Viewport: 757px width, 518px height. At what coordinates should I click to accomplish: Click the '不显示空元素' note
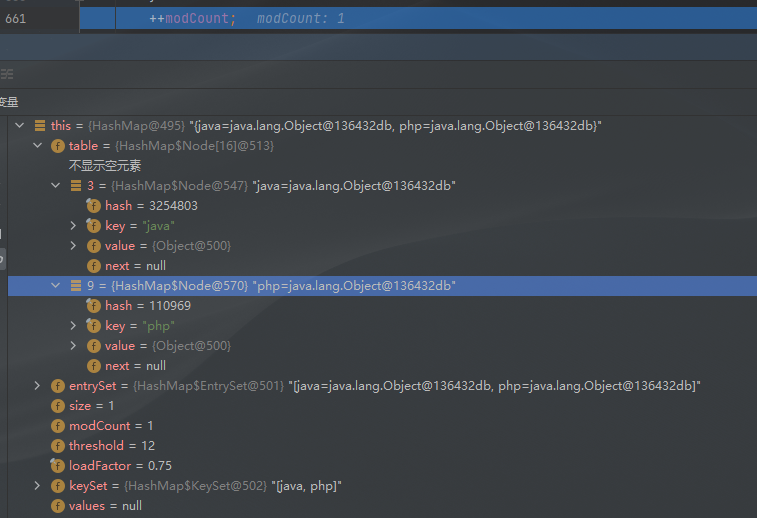[105, 166]
